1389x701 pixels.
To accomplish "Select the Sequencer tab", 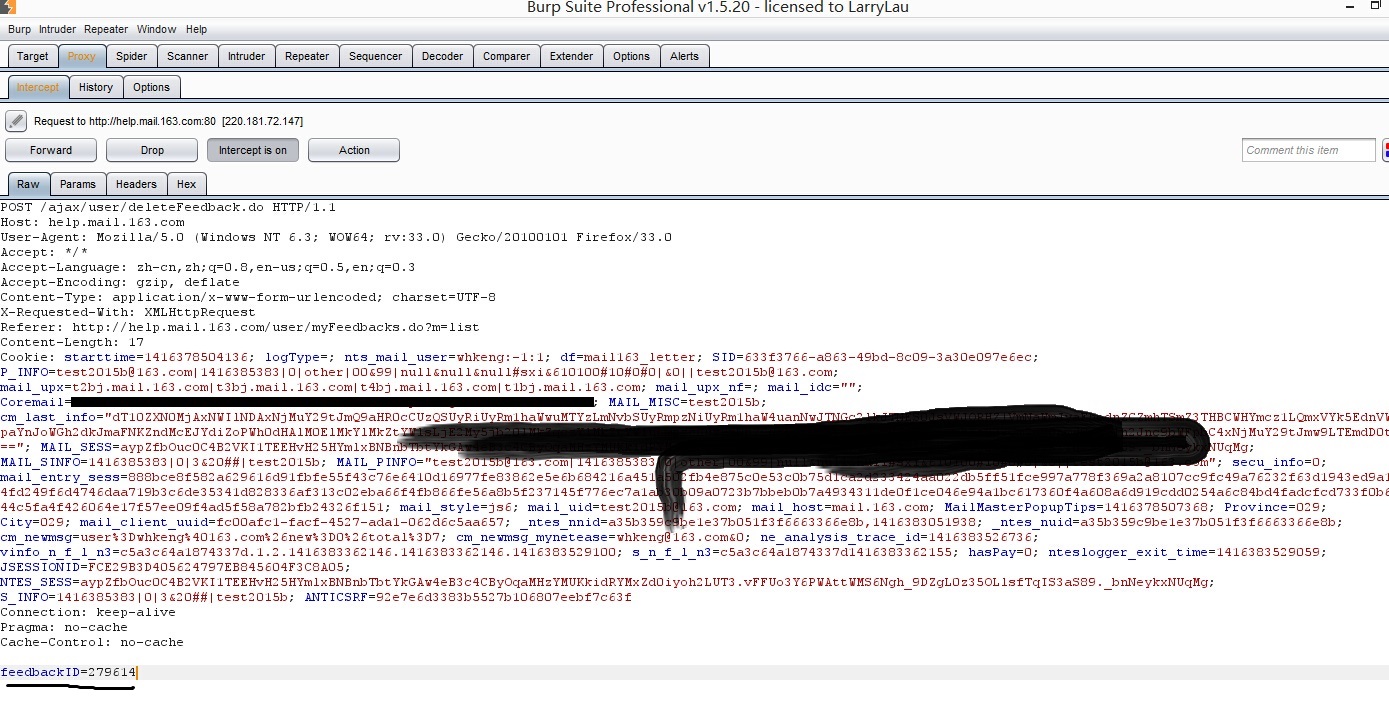I will tap(376, 56).
